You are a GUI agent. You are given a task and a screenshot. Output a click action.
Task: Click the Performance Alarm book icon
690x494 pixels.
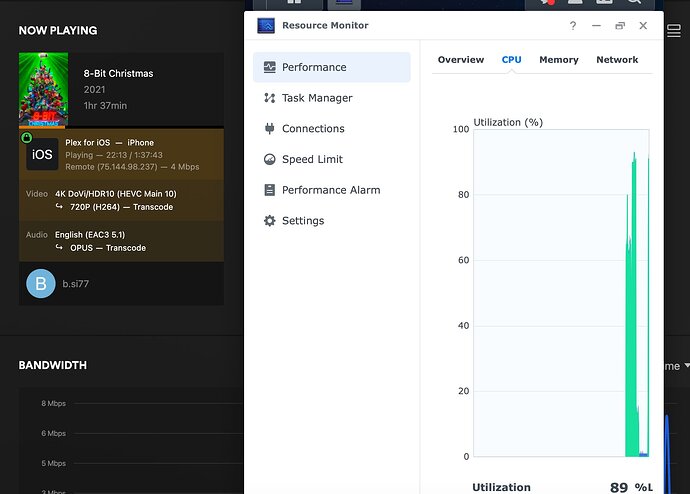click(269, 190)
